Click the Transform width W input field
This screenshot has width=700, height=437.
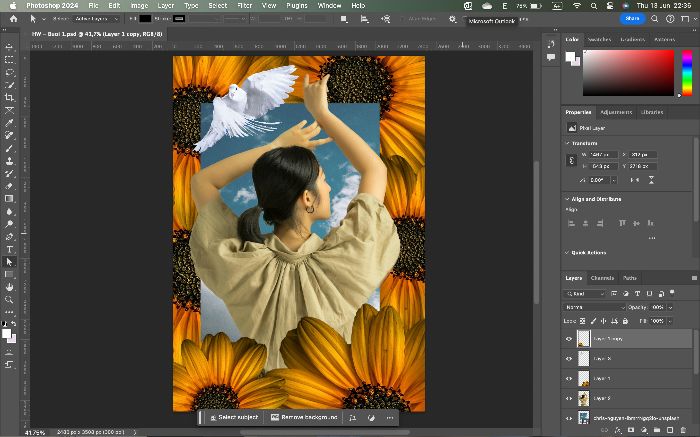tap(603, 155)
